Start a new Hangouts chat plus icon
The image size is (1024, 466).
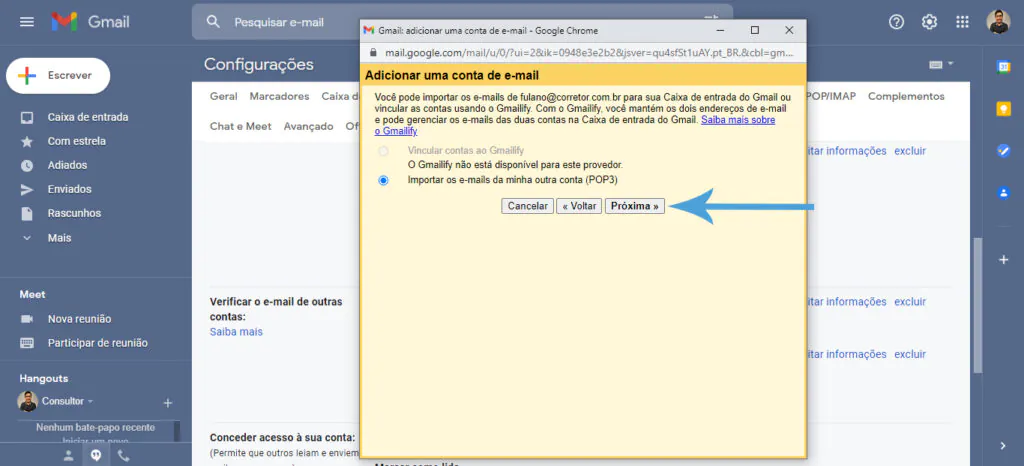pos(167,403)
